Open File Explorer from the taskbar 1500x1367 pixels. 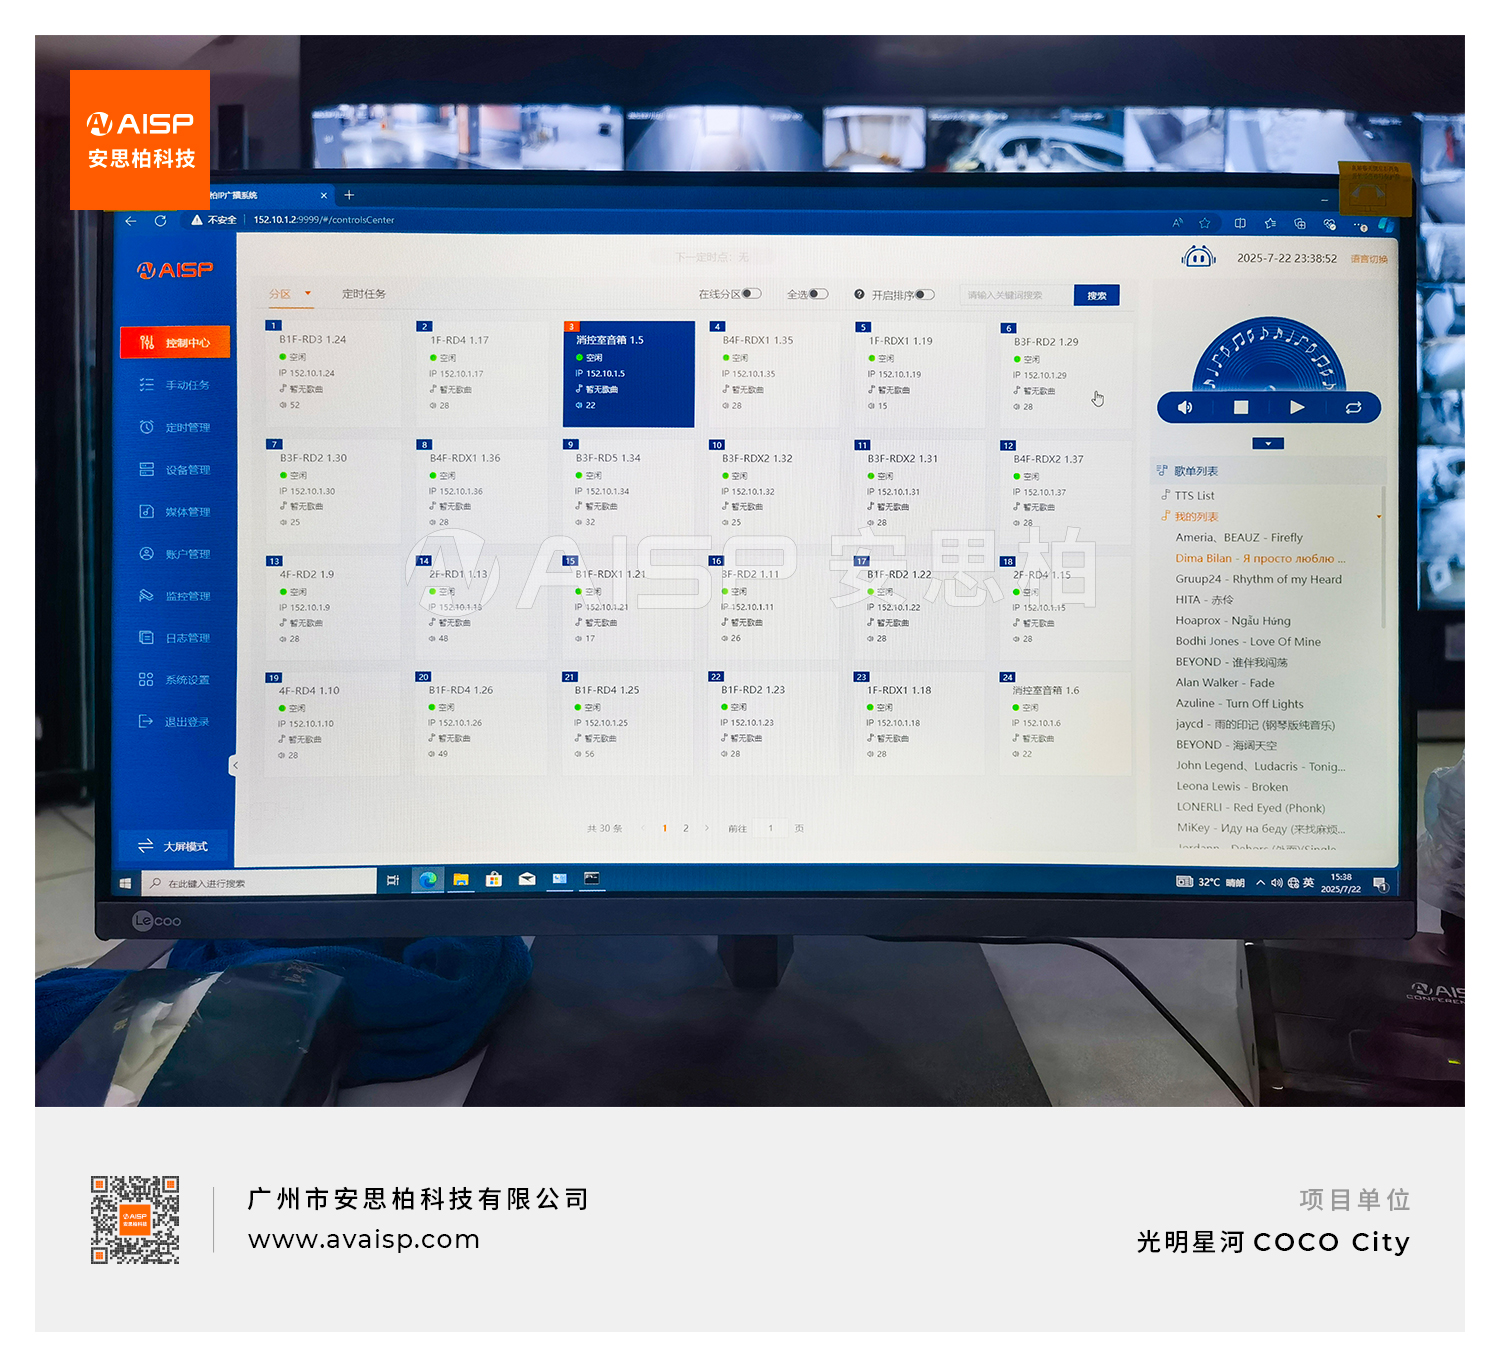461,880
